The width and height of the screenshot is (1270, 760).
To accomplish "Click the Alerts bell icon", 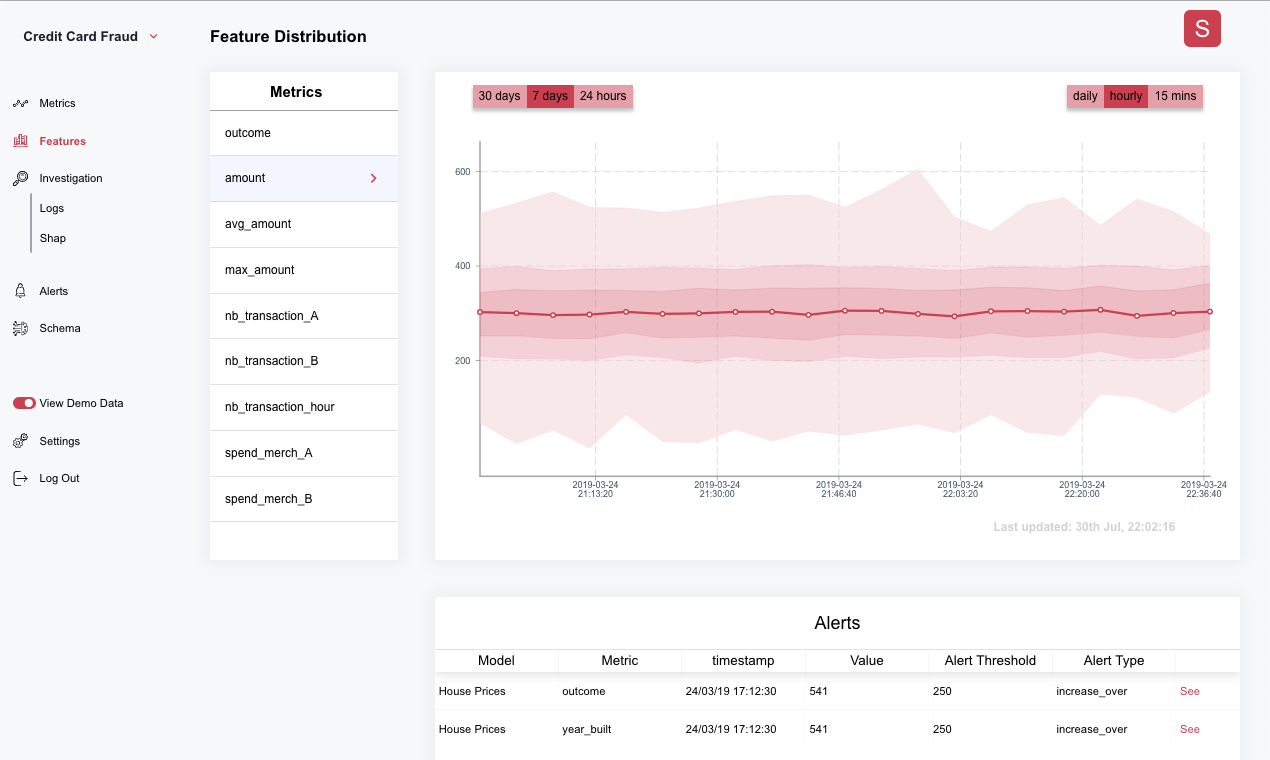I will click(x=20, y=291).
